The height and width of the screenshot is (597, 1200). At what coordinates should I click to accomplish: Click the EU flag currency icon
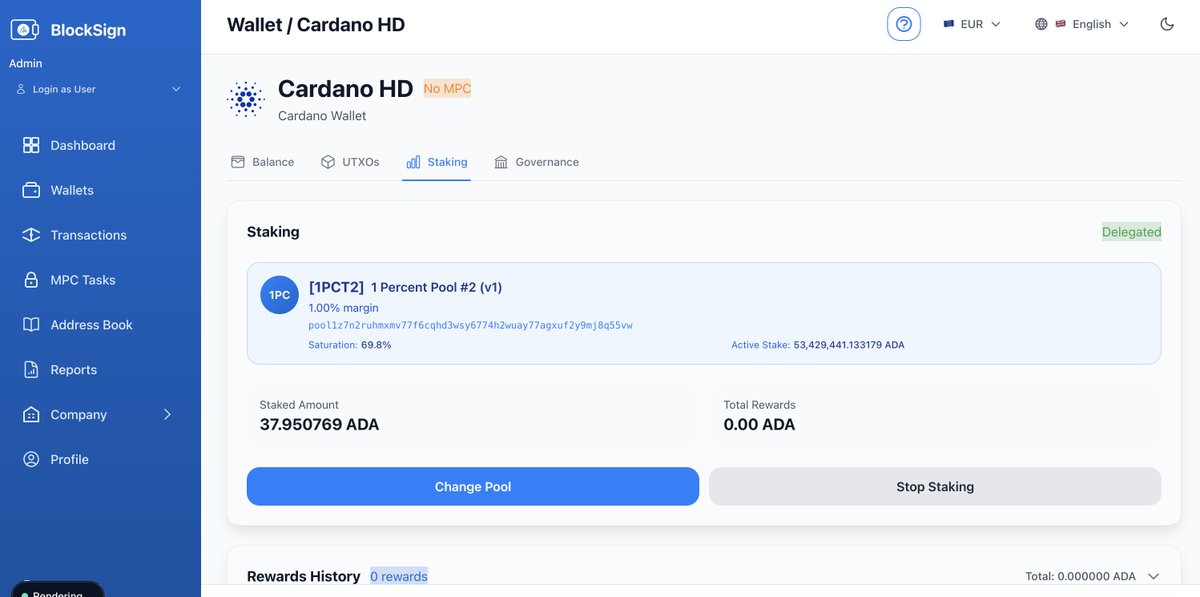coord(948,24)
